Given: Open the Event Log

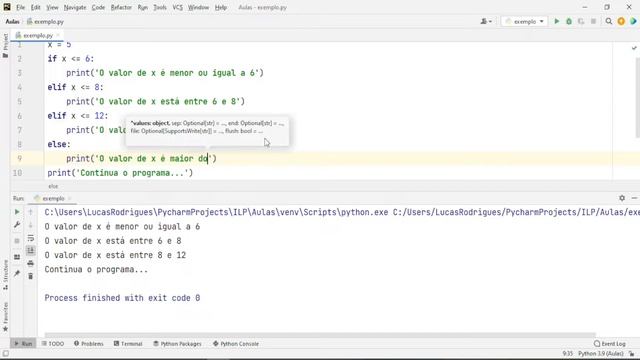Looking at the screenshot, I should click(610, 344).
